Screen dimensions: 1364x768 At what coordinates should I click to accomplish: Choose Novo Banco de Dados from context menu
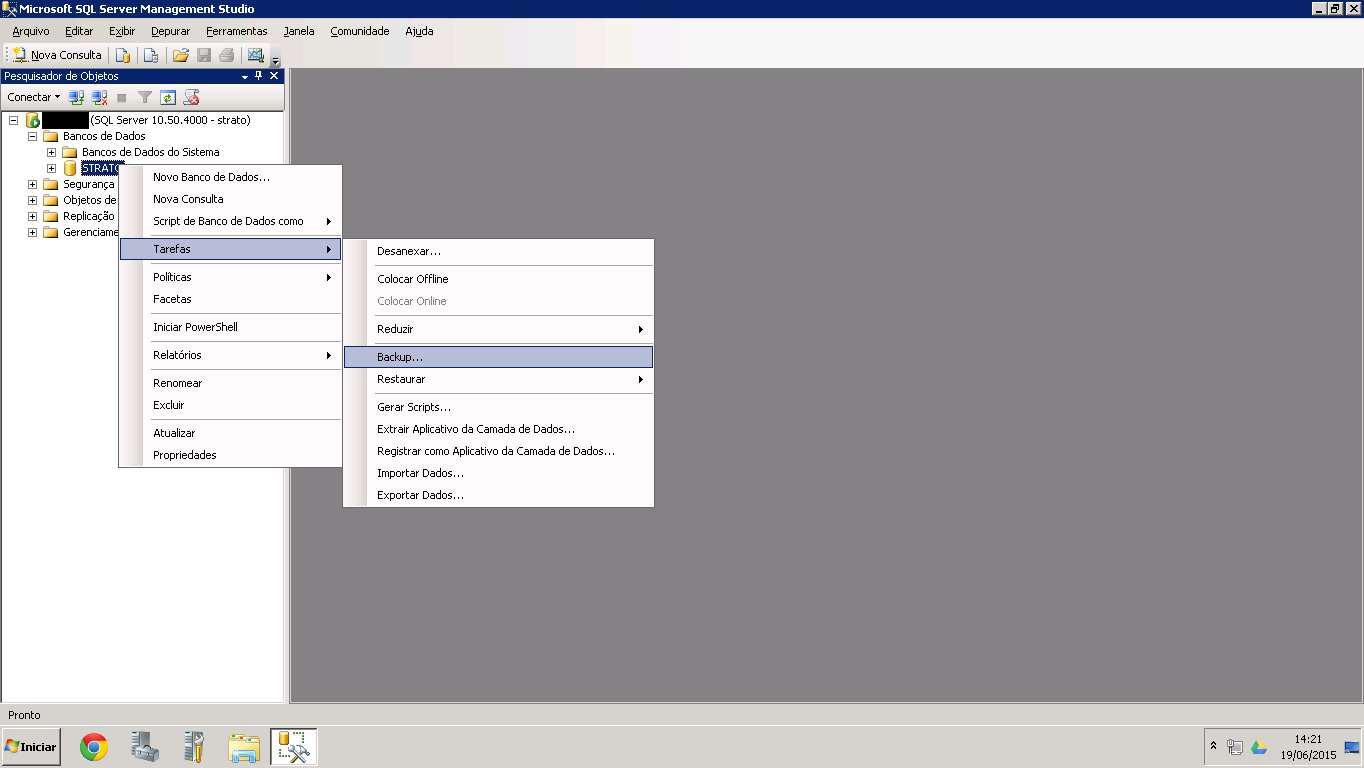[230, 177]
